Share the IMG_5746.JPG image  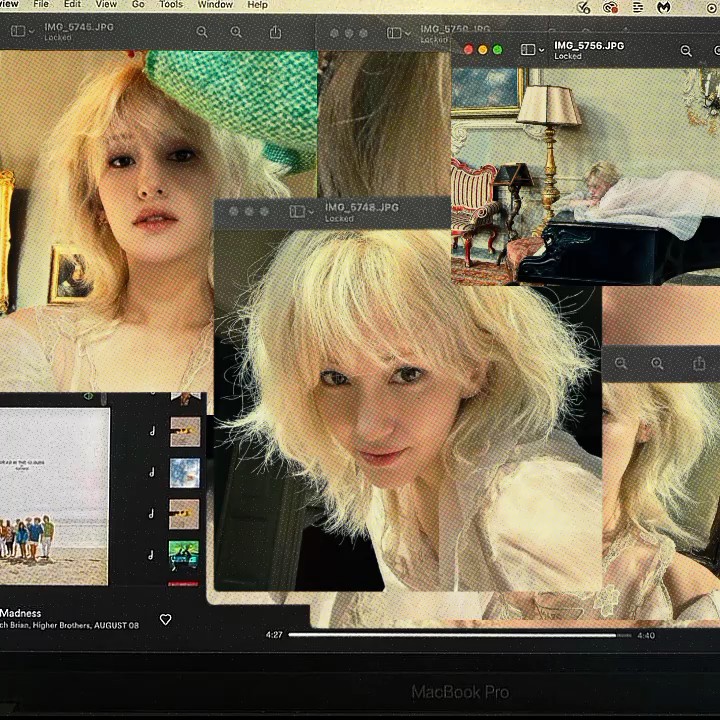[x=275, y=32]
